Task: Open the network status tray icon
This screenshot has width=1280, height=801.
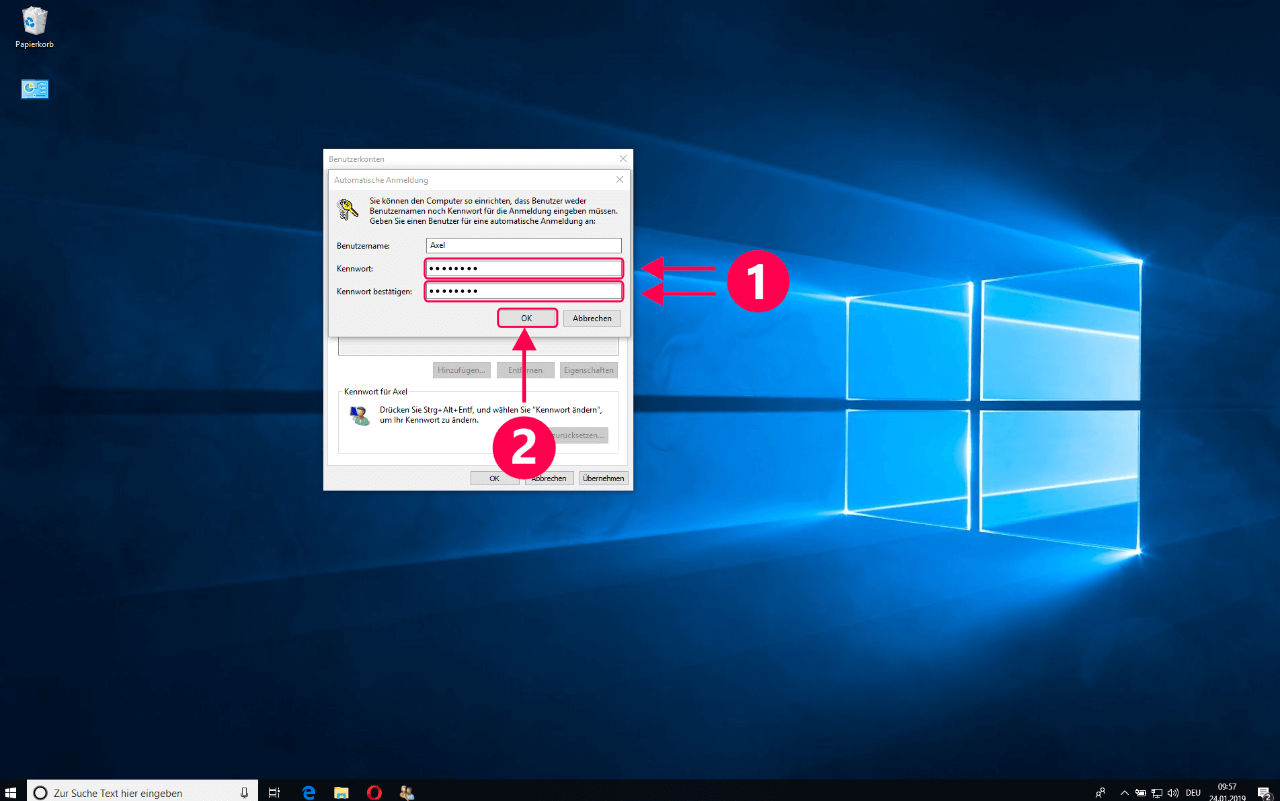Action: 1157,793
